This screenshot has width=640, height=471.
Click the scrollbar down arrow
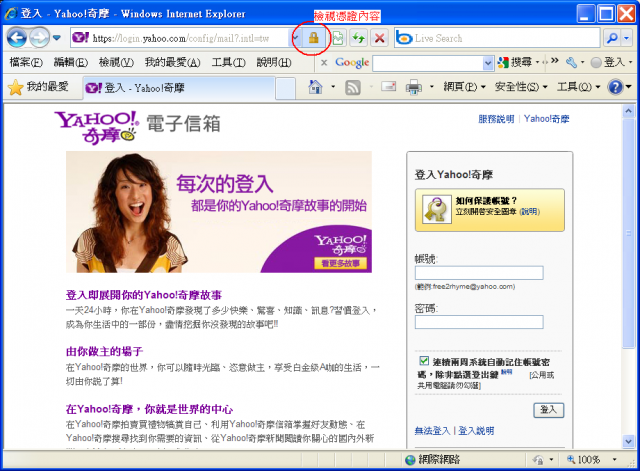point(629,441)
